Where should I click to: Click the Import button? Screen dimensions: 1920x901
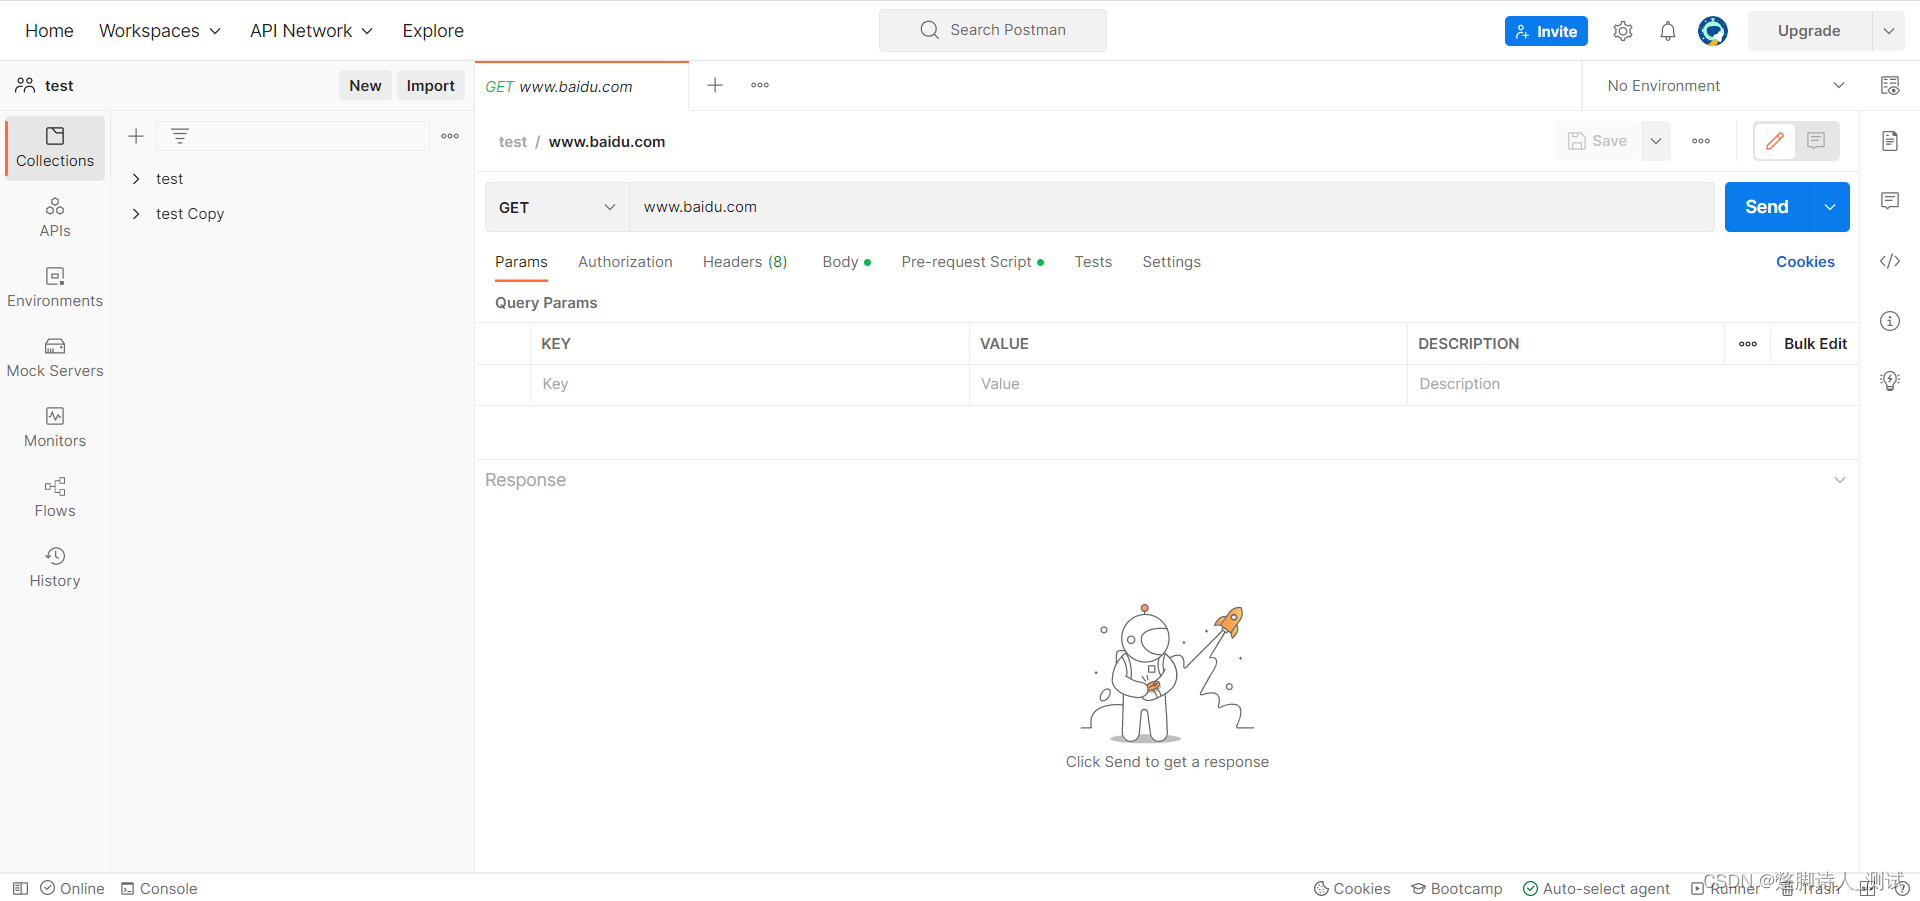pyautogui.click(x=431, y=86)
